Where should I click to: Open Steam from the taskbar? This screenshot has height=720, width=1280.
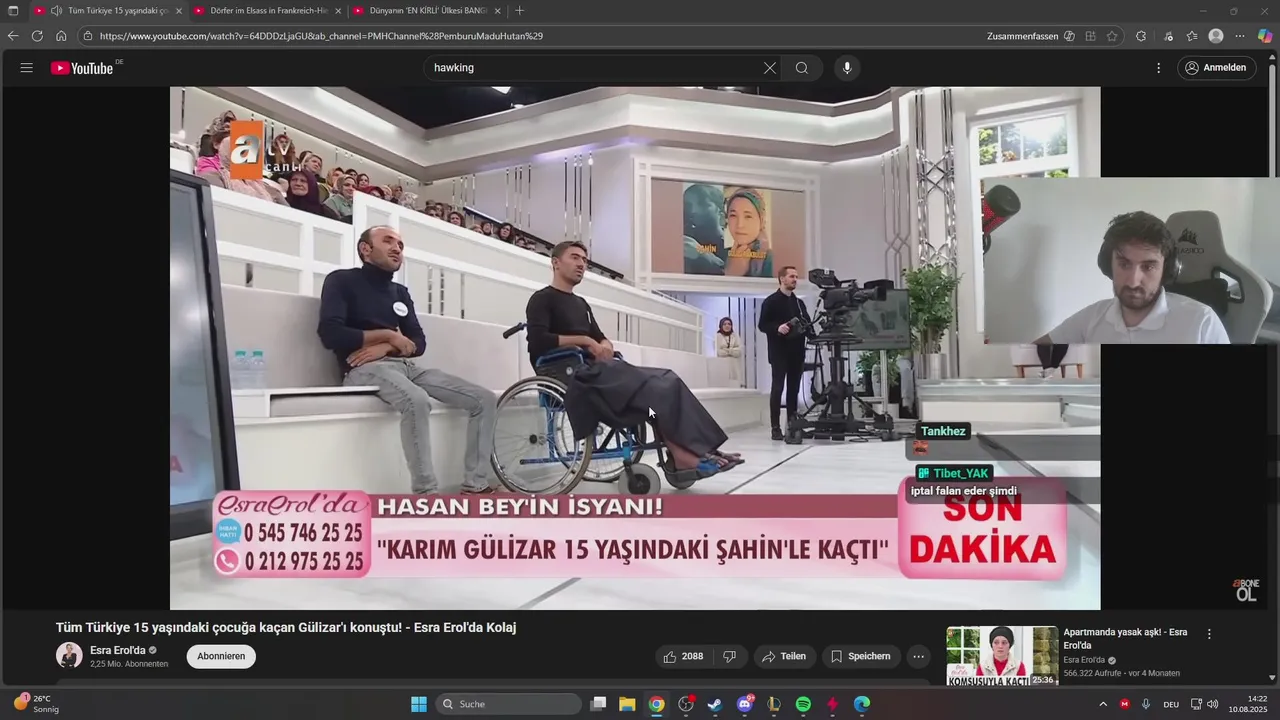(715, 704)
